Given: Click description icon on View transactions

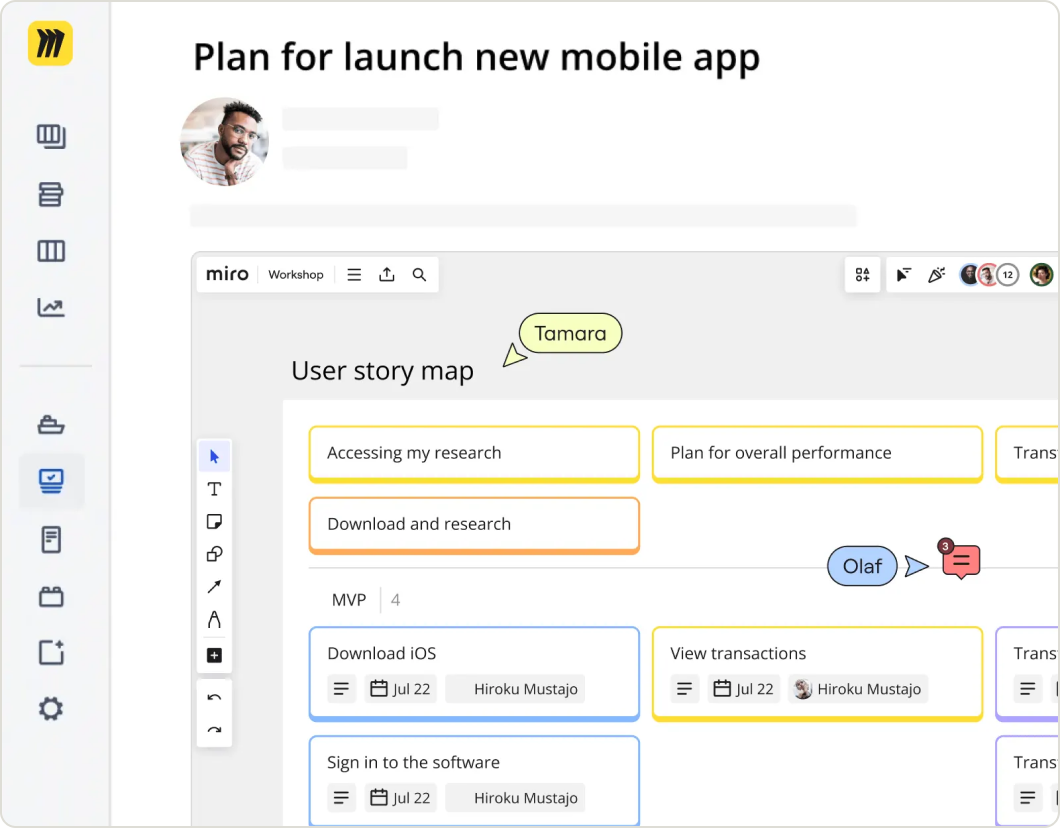Looking at the screenshot, I should (x=684, y=689).
